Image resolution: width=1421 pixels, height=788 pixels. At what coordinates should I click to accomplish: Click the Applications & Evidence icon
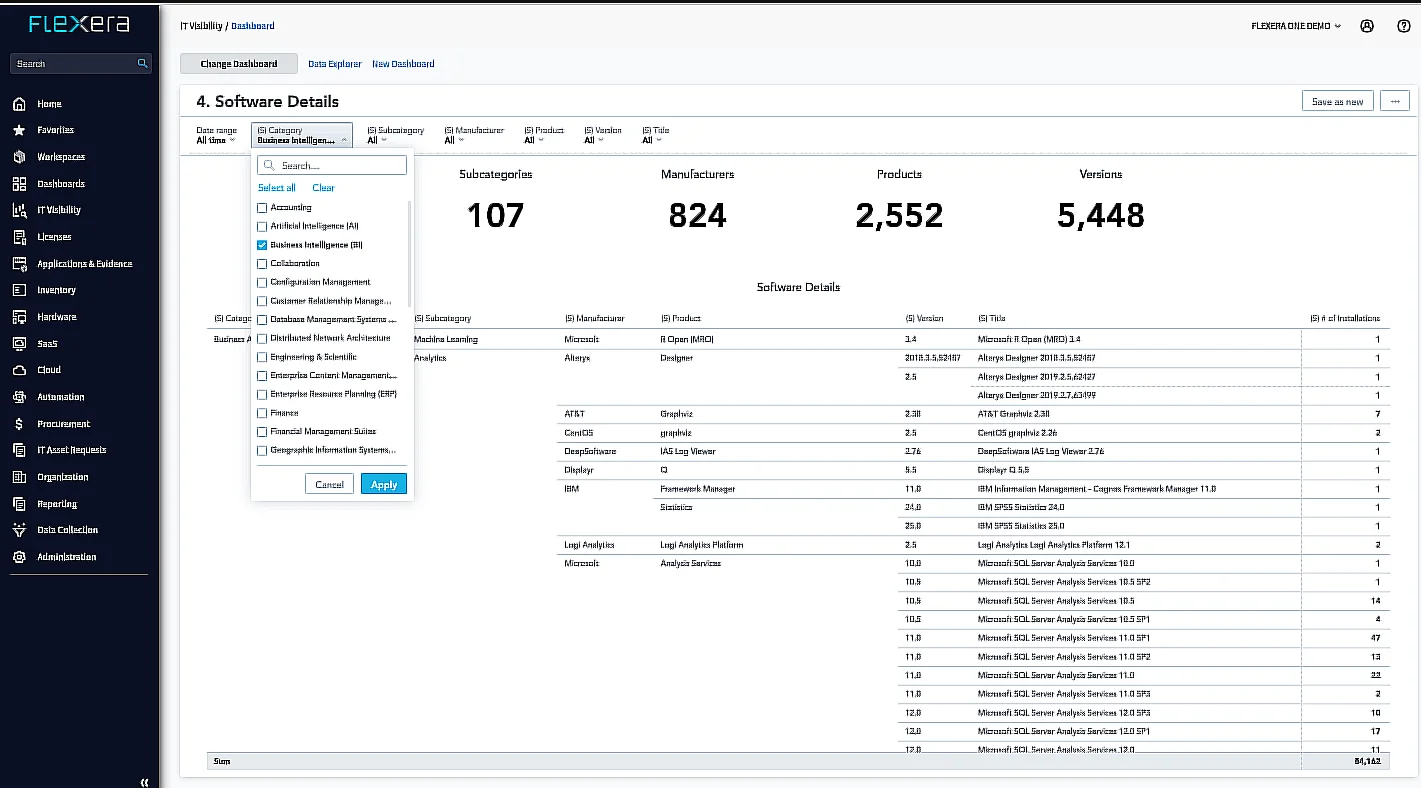pyautogui.click(x=18, y=264)
